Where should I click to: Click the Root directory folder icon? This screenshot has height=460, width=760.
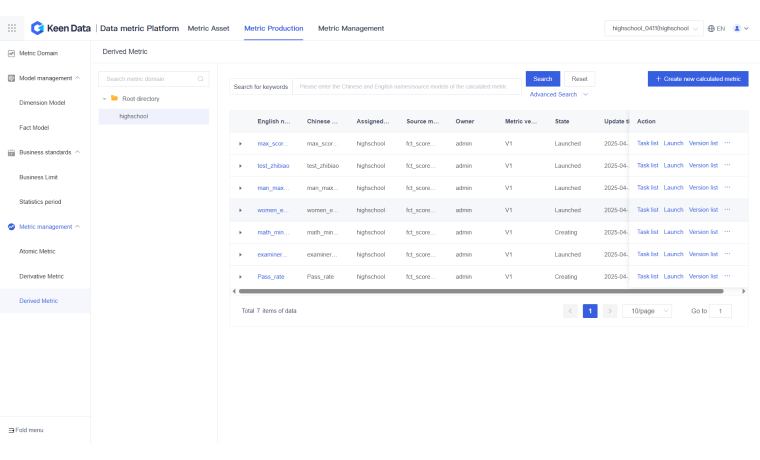pyautogui.click(x=114, y=98)
